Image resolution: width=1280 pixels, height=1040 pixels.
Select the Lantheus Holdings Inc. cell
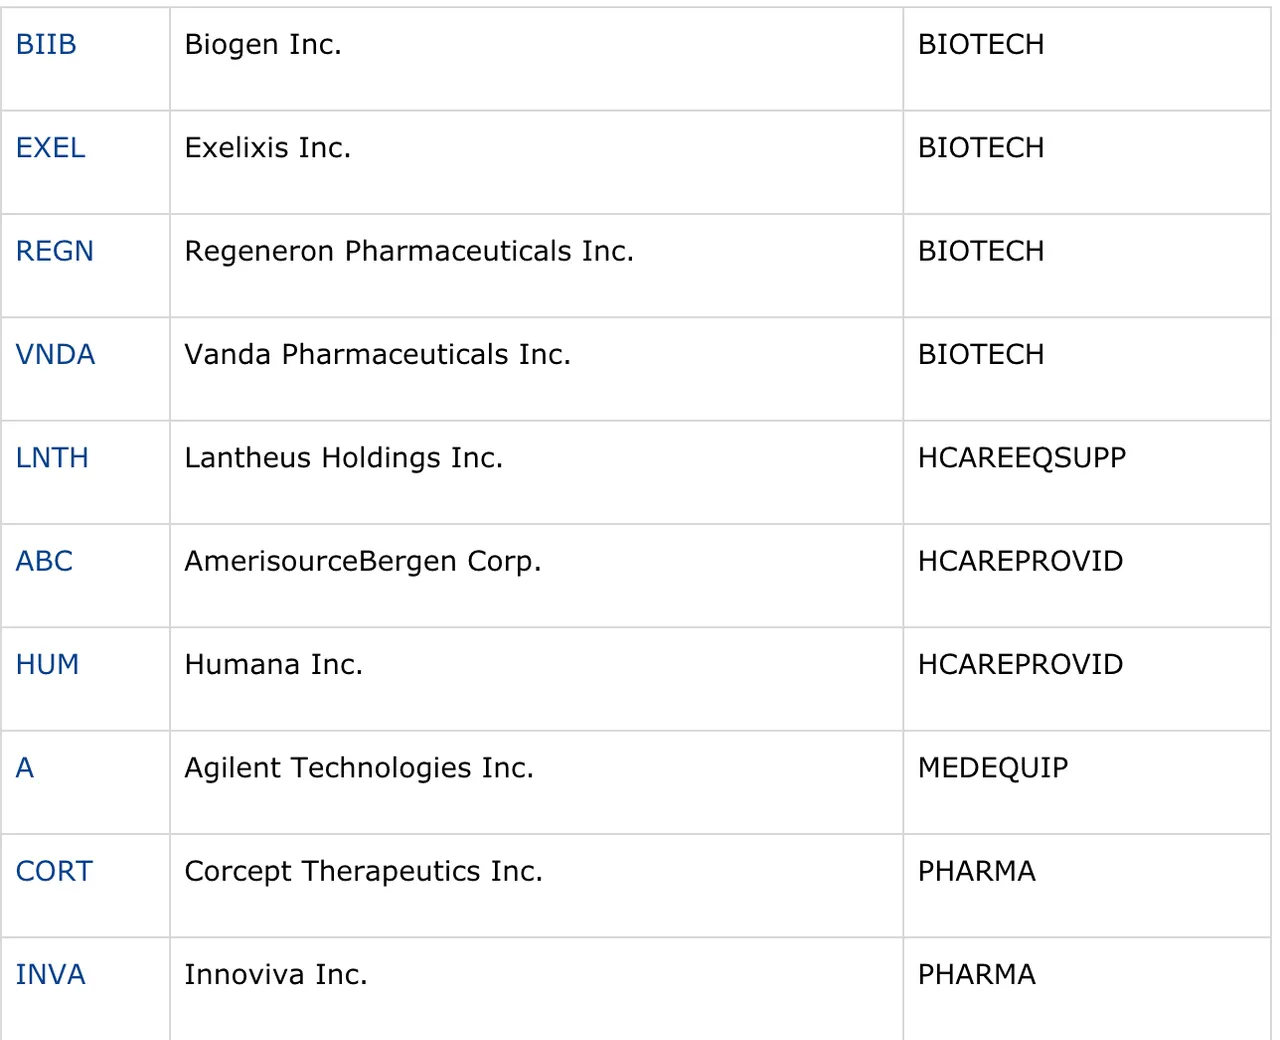[x=536, y=472]
